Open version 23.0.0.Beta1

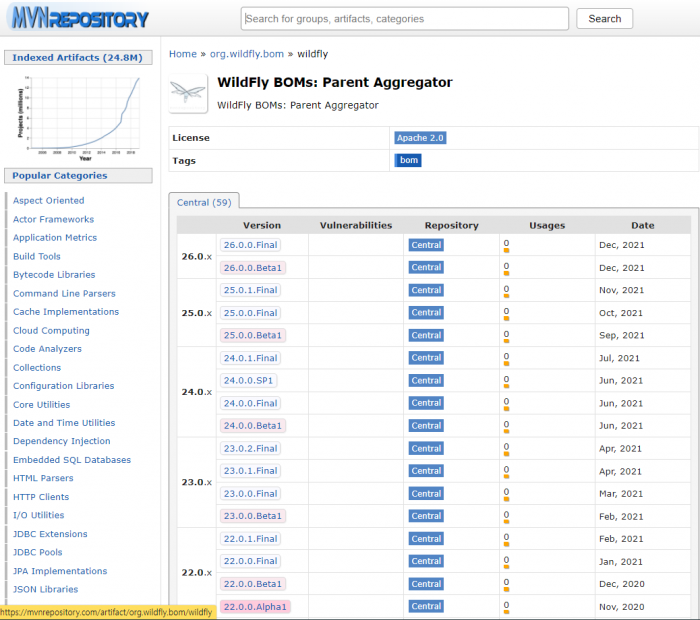point(253,516)
